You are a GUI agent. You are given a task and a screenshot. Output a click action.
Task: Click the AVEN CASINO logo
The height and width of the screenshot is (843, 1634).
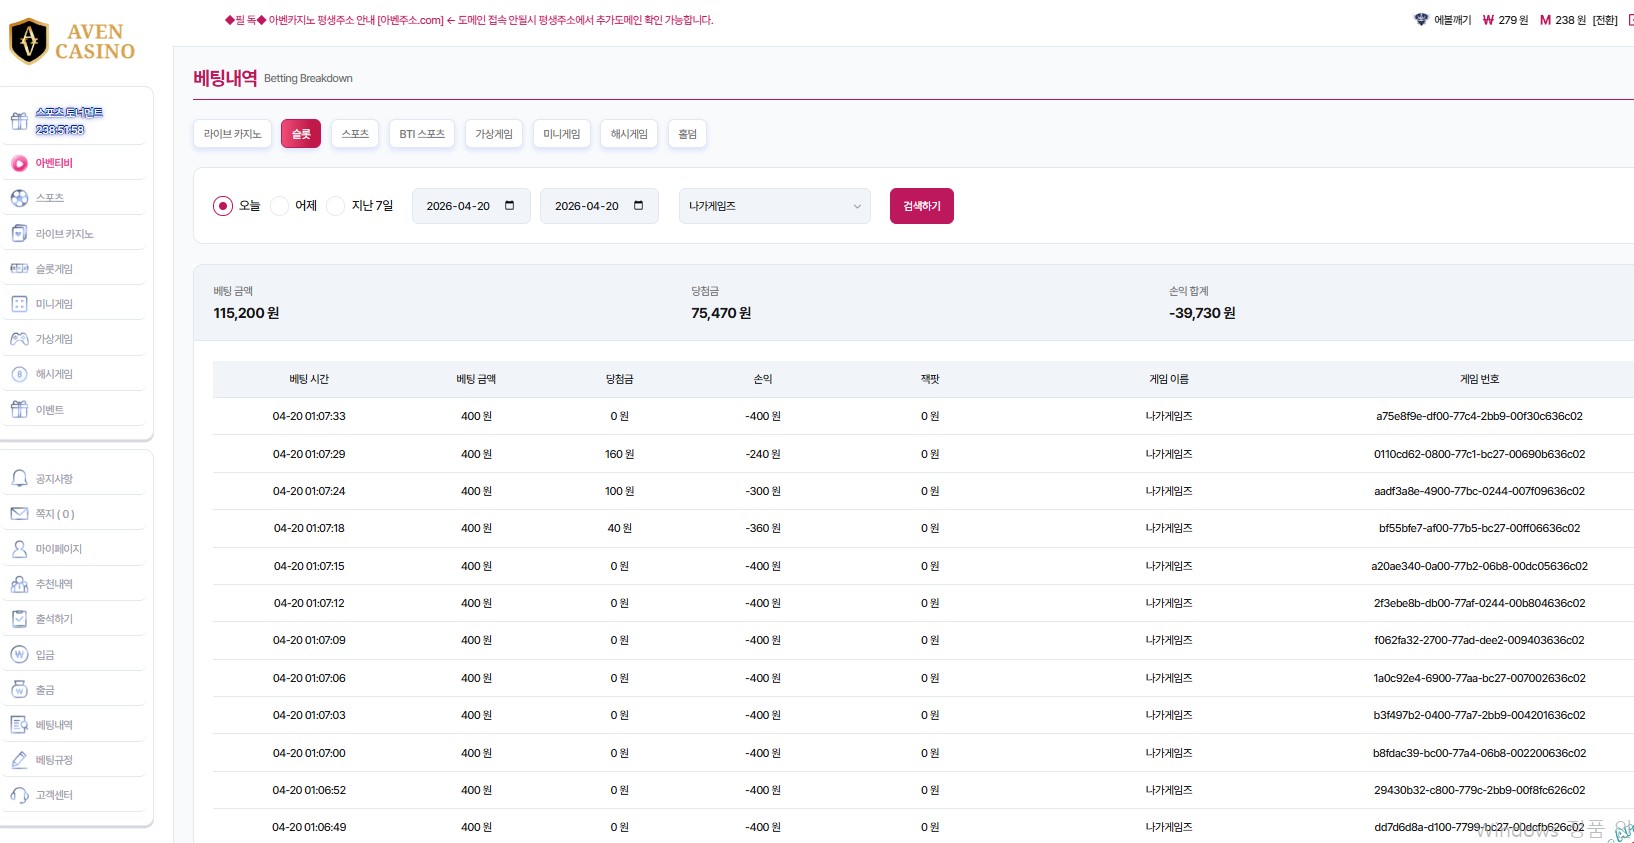(x=72, y=42)
